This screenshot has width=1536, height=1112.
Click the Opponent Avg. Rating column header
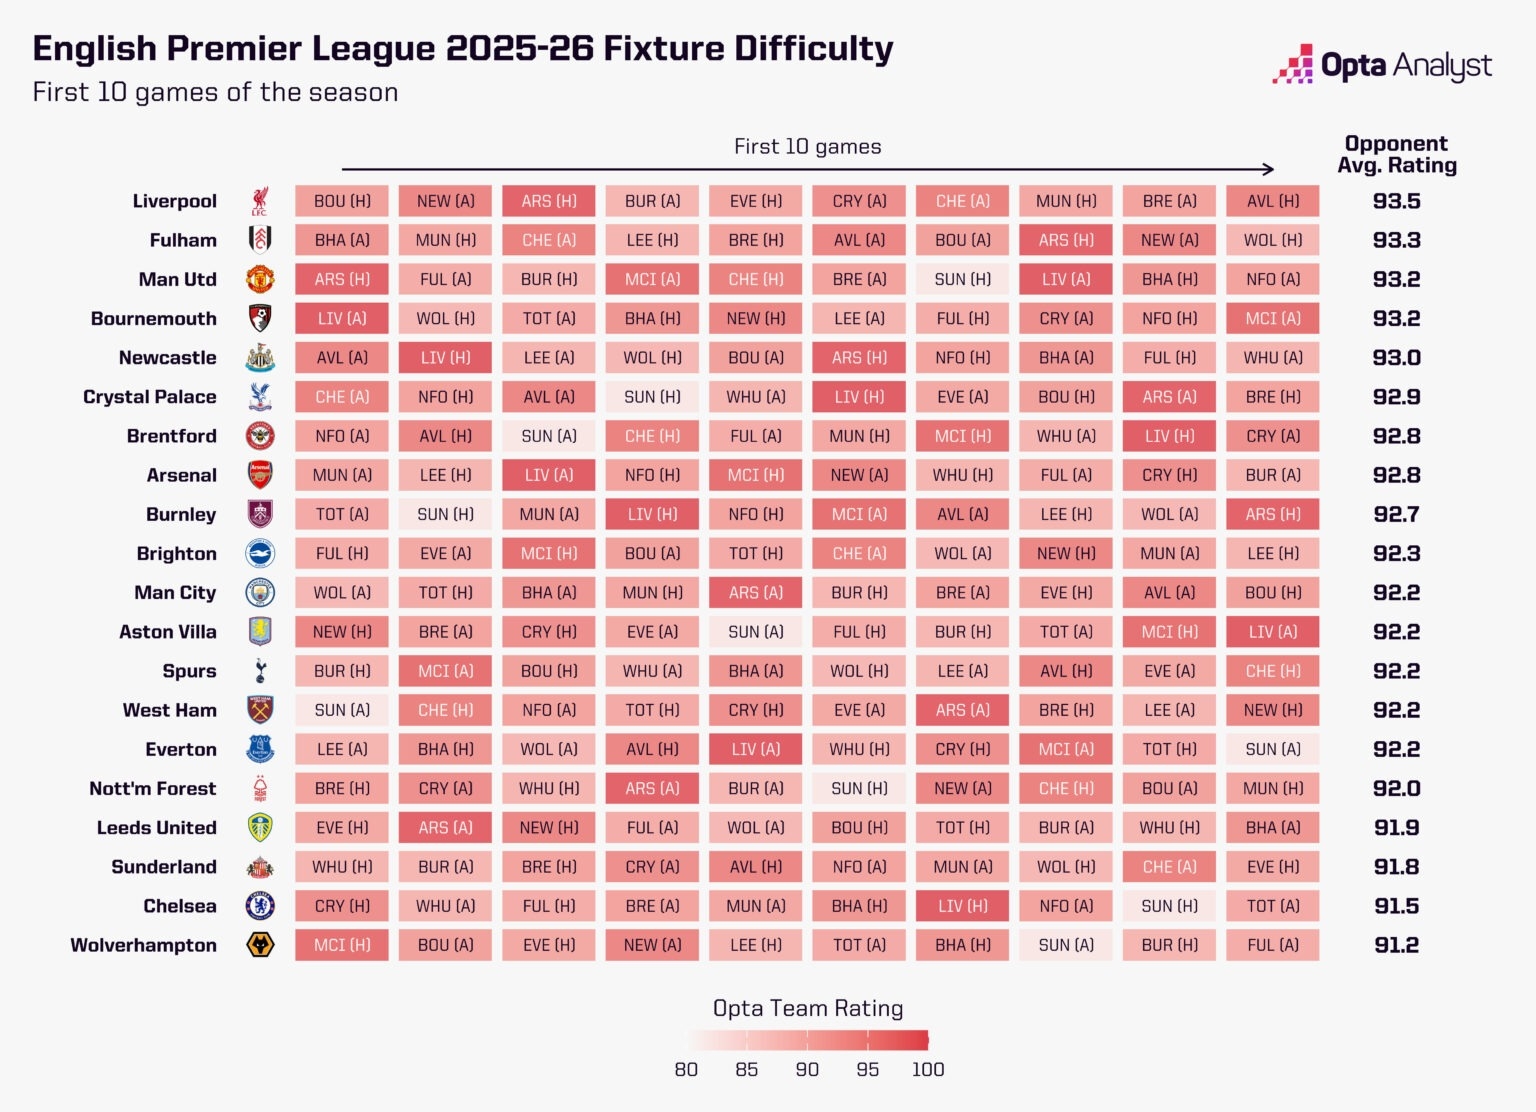1396,155
